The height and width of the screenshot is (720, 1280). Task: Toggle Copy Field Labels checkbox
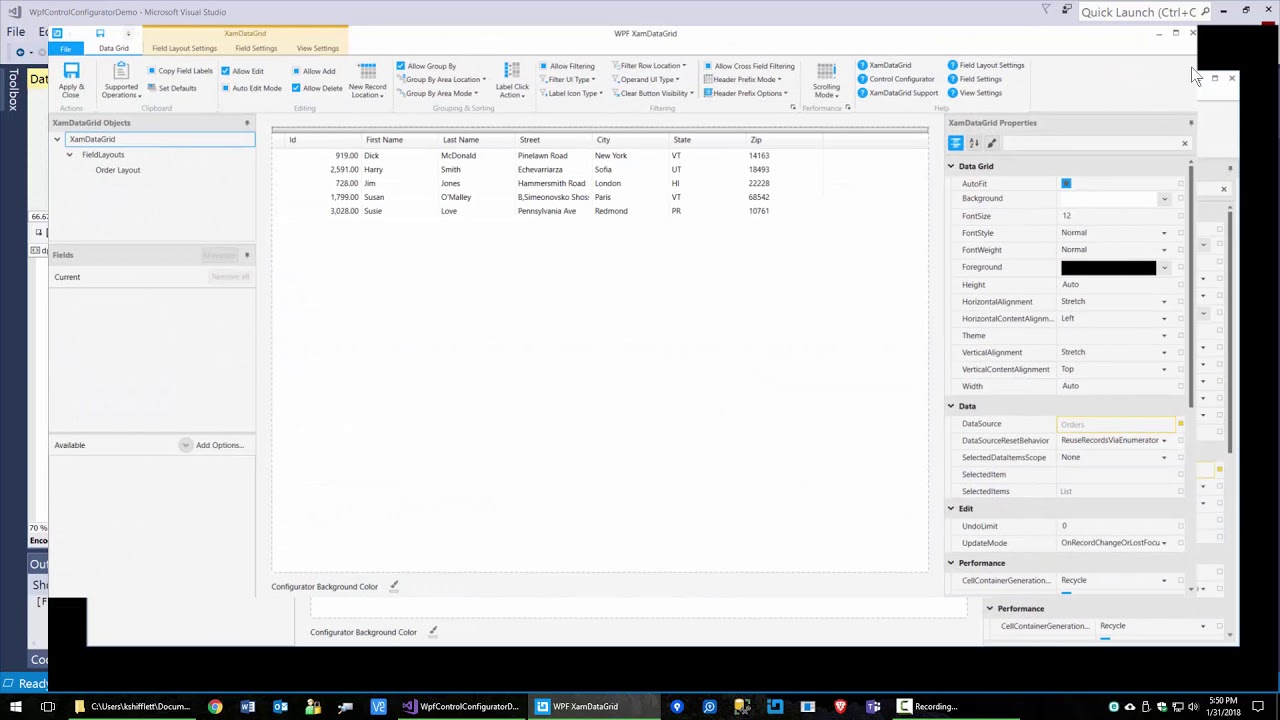(152, 71)
